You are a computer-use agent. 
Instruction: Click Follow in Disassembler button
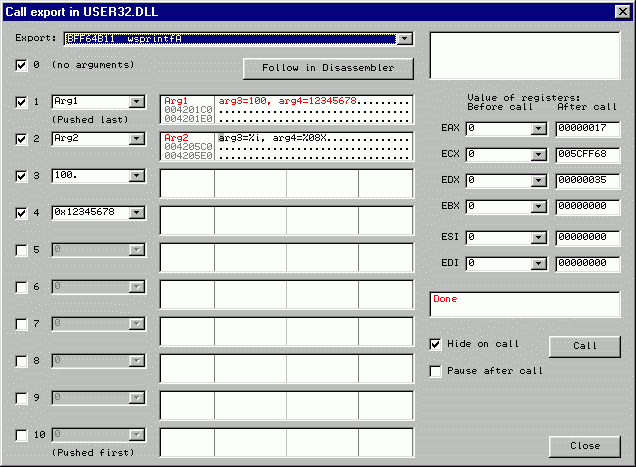328,68
